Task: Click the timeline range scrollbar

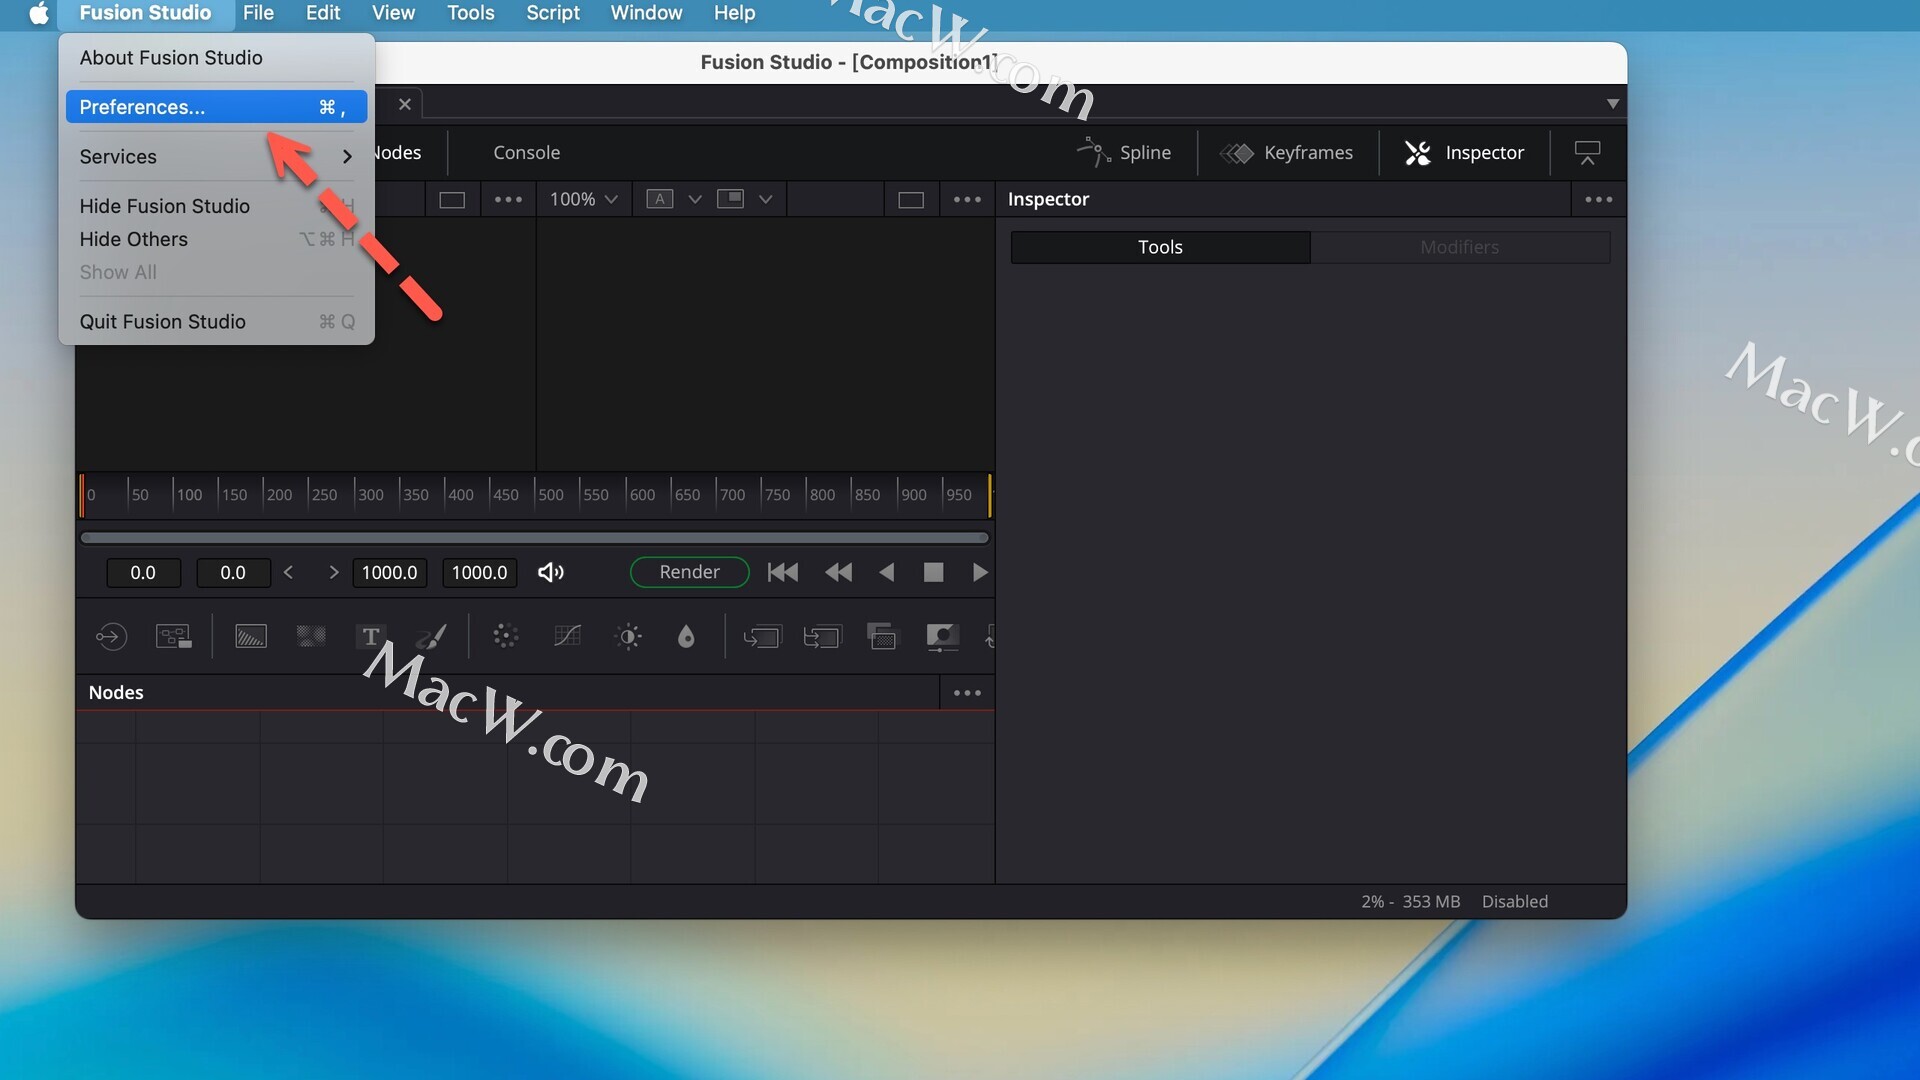Action: pyautogui.click(x=535, y=538)
